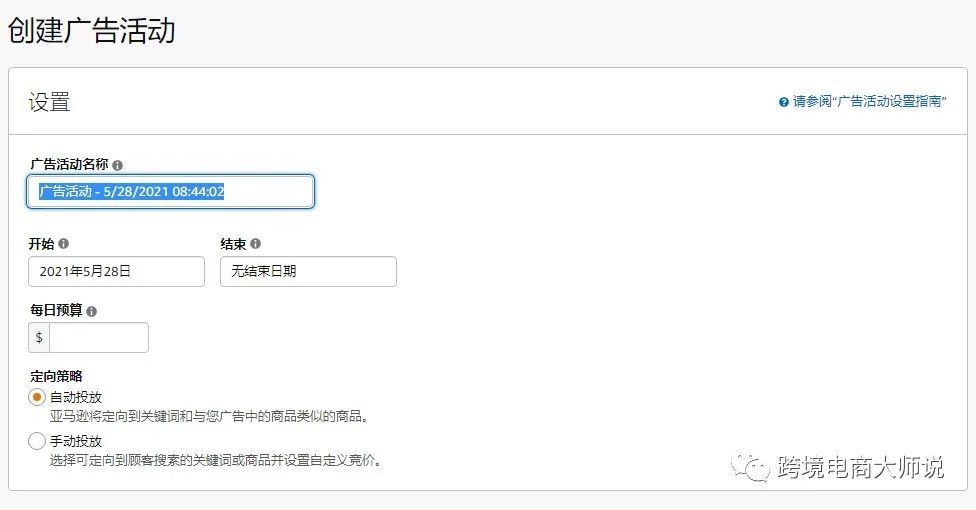This screenshot has width=976, height=510.
Task: Click info icon beside 结束 label
Action: (x=255, y=243)
